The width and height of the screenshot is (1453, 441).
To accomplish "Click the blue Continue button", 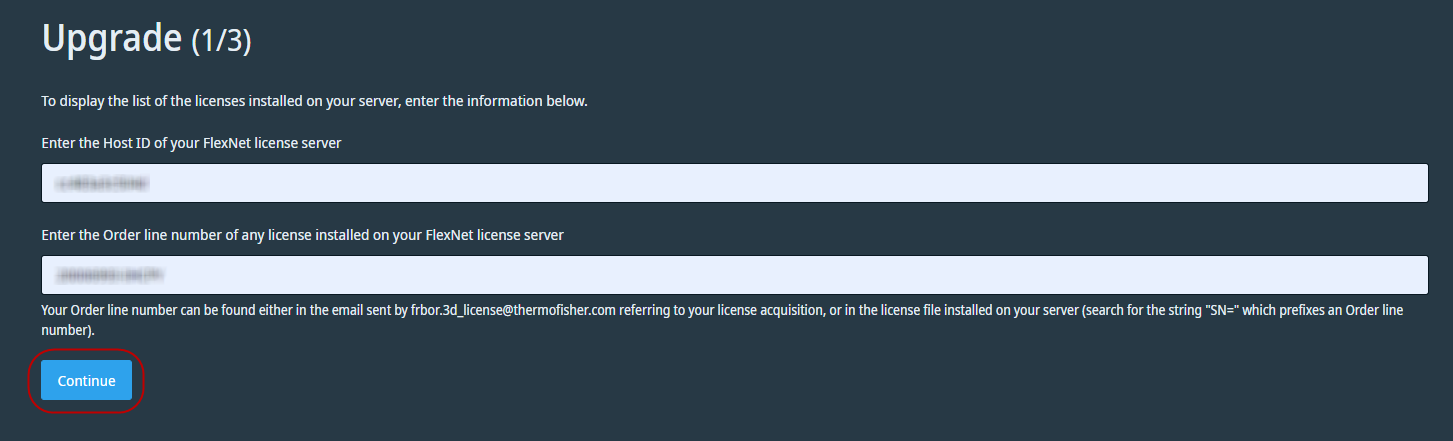I will (x=86, y=380).
